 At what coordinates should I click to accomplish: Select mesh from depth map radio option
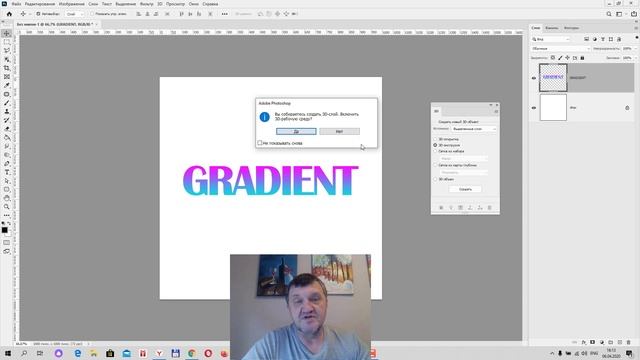pos(435,165)
